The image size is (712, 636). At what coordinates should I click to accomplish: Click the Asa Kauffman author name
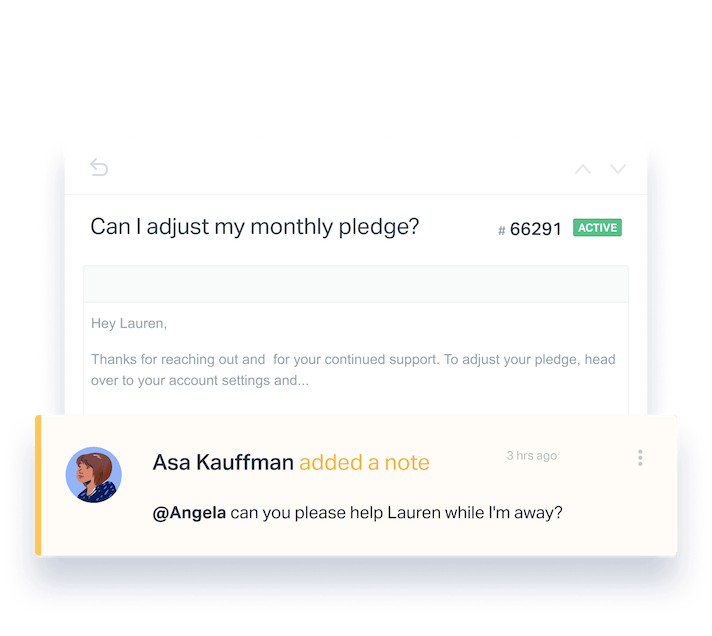pyautogui.click(x=223, y=463)
